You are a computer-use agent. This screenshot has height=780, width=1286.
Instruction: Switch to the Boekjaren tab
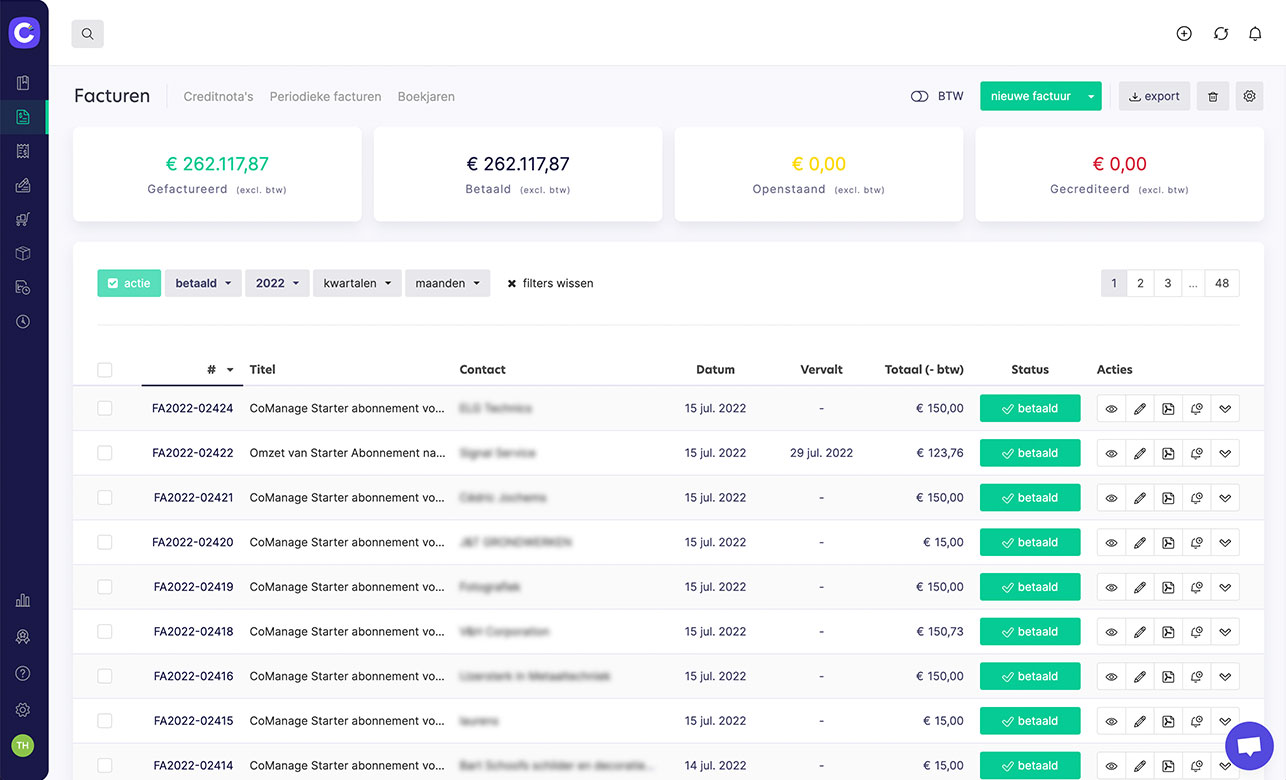(x=426, y=97)
